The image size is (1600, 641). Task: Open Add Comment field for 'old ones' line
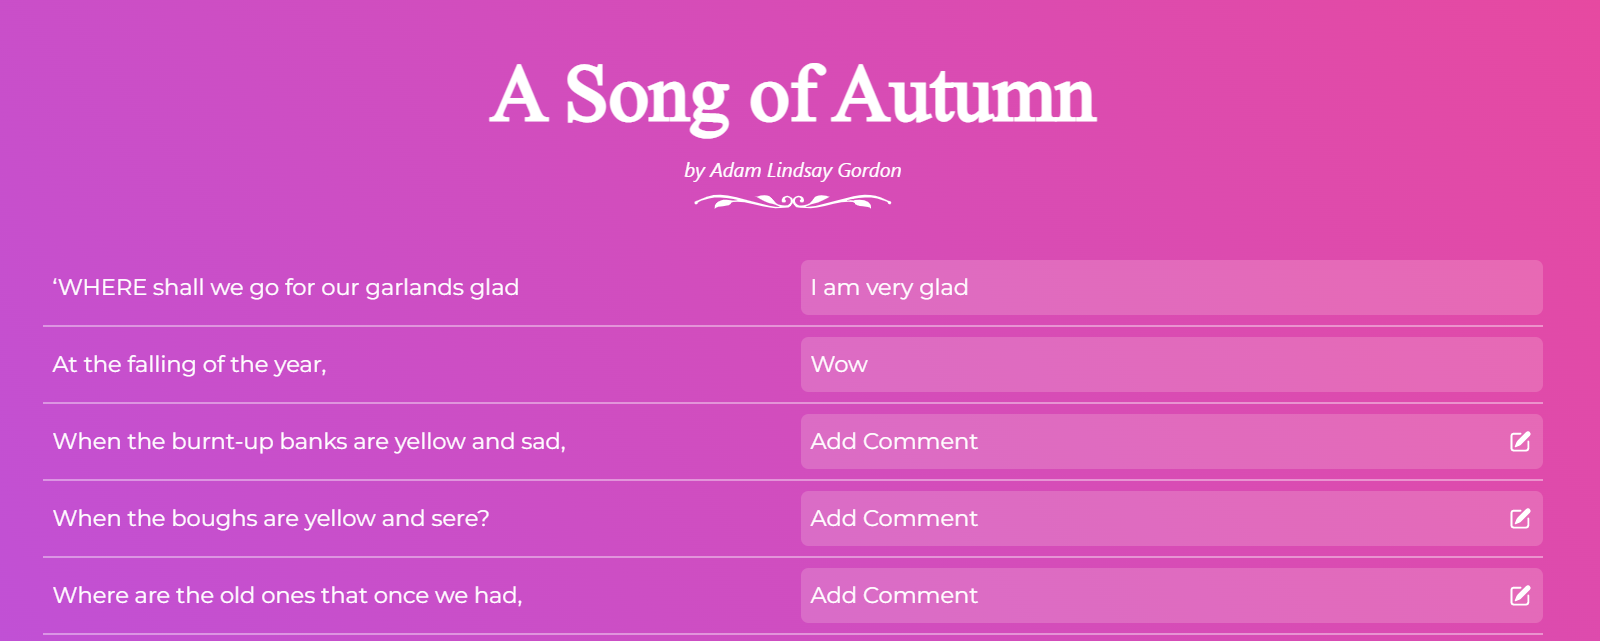click(1150, 595)
